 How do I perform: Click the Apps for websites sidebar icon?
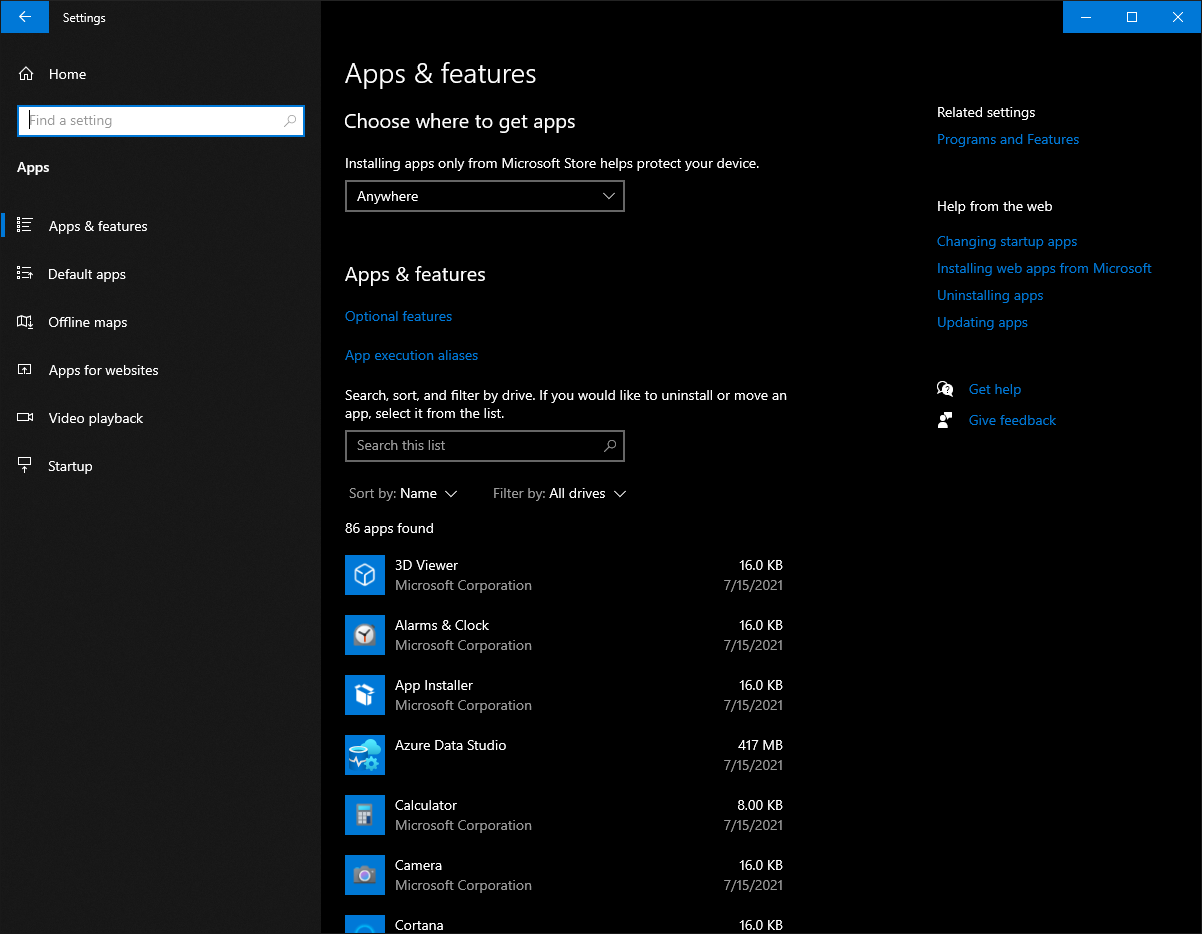coord(26,370)
